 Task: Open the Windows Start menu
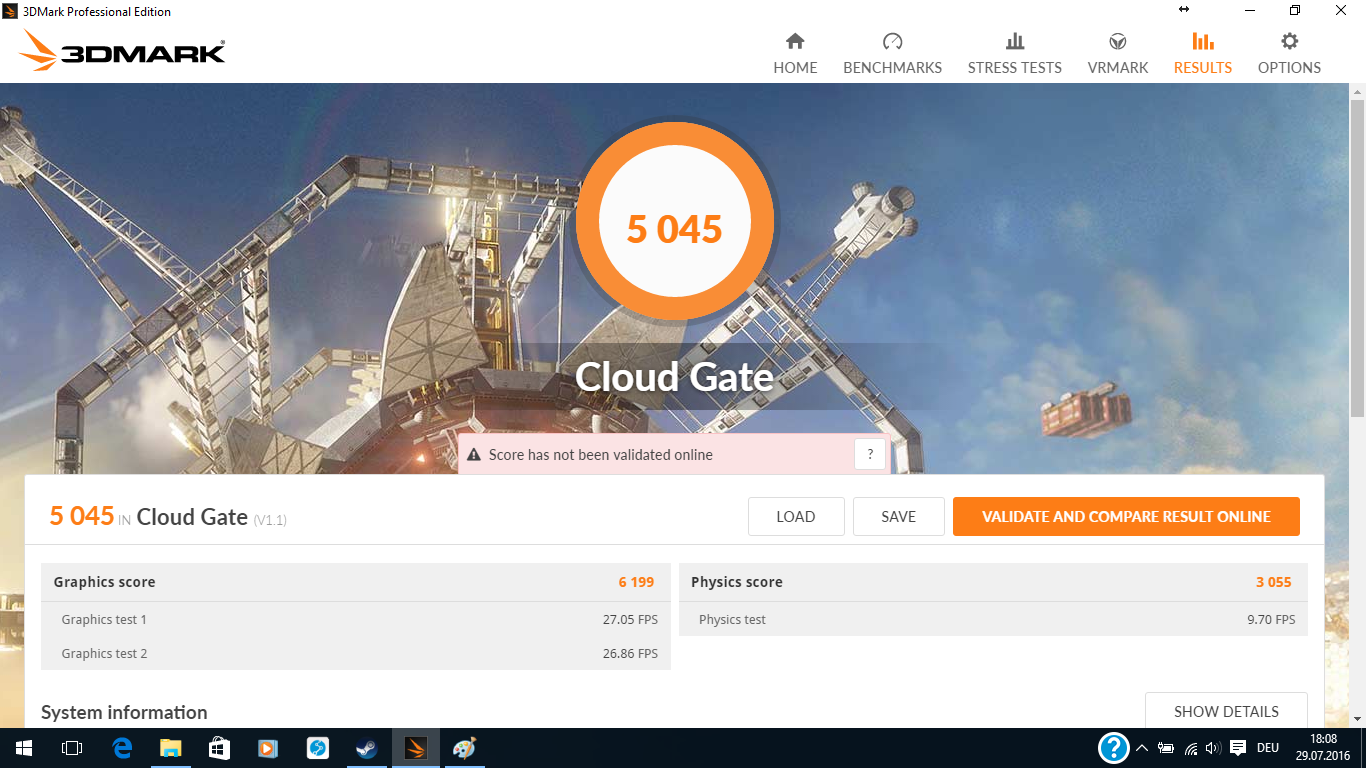click(x=23, y=748)
